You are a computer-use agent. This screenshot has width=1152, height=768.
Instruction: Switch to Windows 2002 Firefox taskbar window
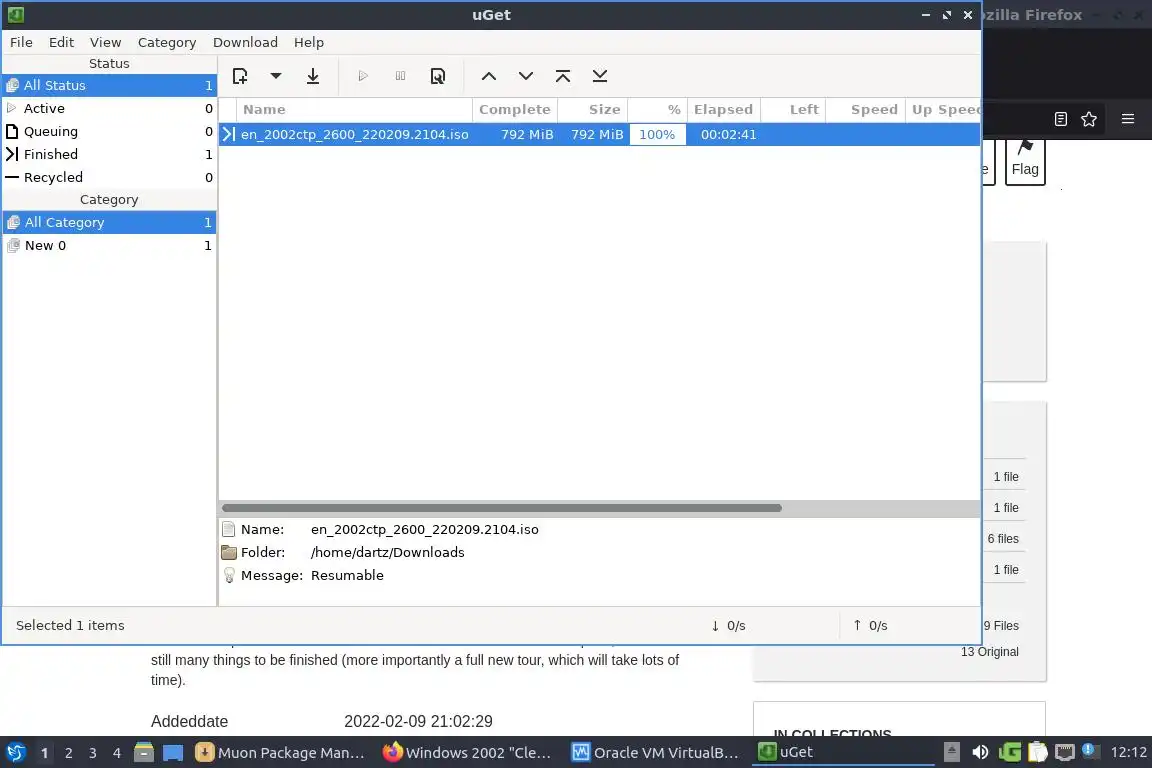tap(468, 753)
